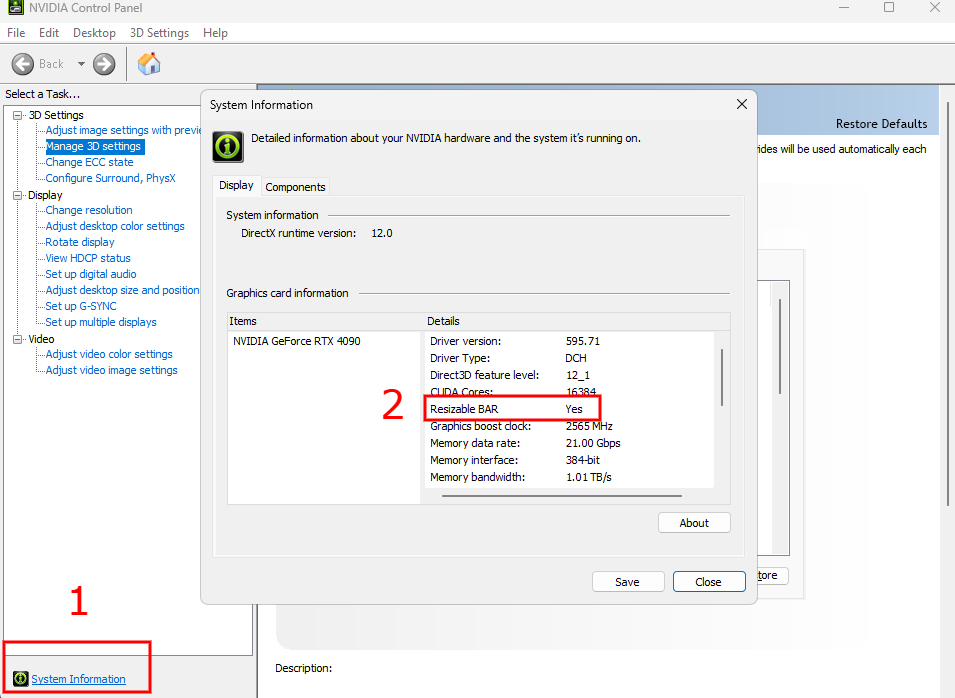955x698 pixels.
Task: Click the About button
Action: tap(694, 523)
